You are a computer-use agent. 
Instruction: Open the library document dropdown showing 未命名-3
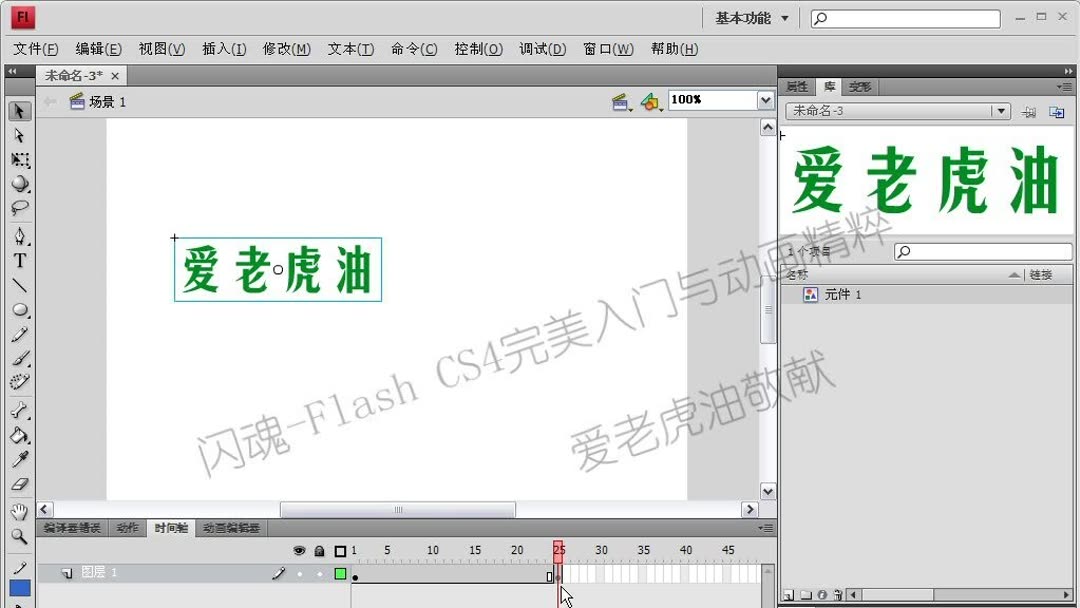point(1003,111)
